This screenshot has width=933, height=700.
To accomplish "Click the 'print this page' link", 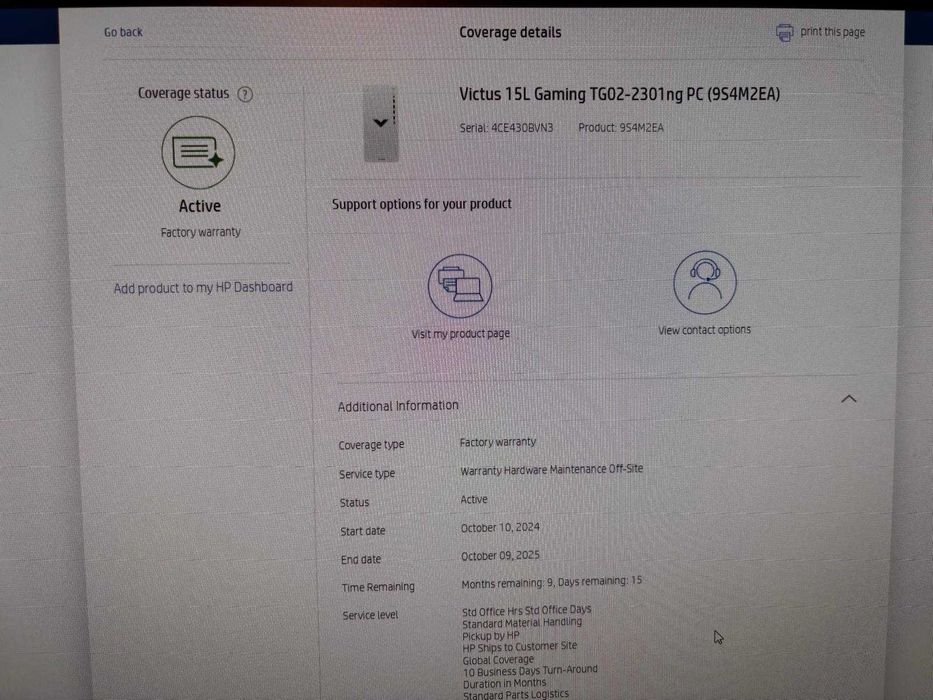I will click(x=832, y=32).
